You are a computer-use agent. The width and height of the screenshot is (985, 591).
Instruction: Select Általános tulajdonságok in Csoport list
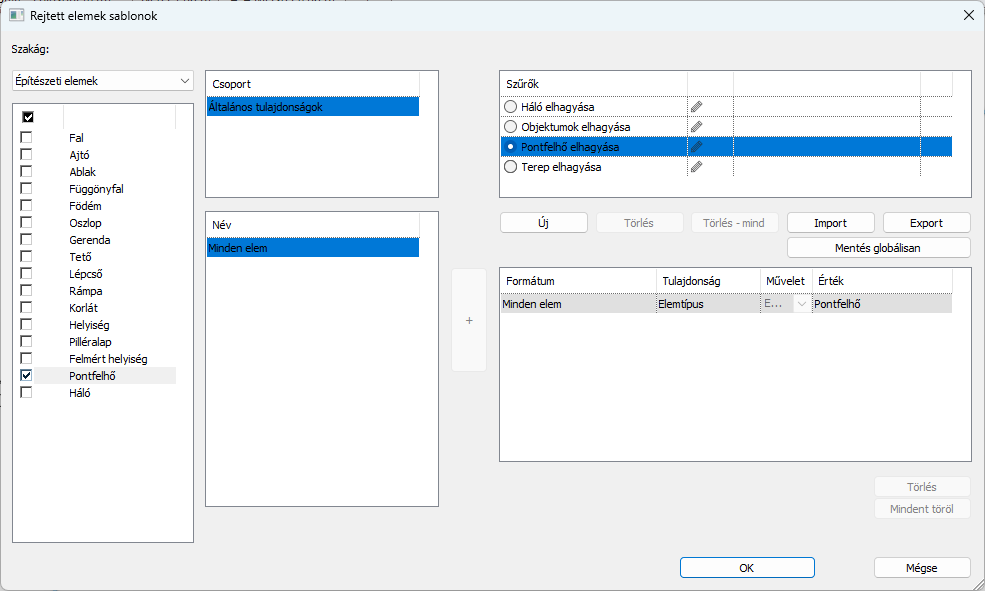point(312,107)
